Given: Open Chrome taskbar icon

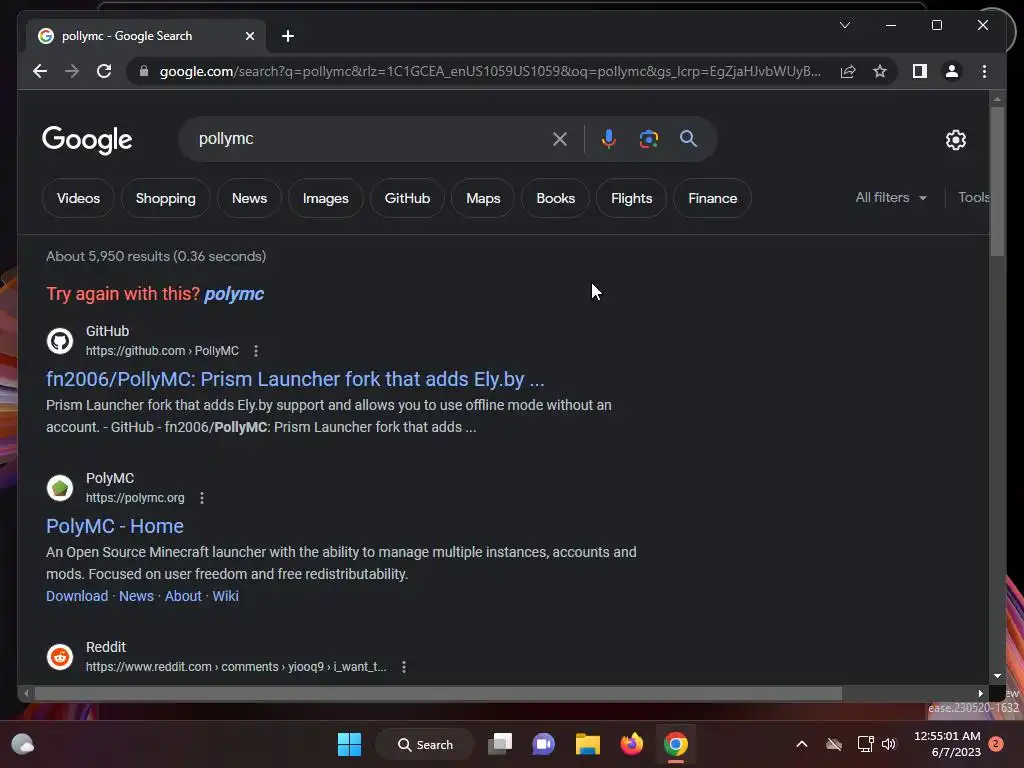Looking at the screenshot, I should 676,744.
